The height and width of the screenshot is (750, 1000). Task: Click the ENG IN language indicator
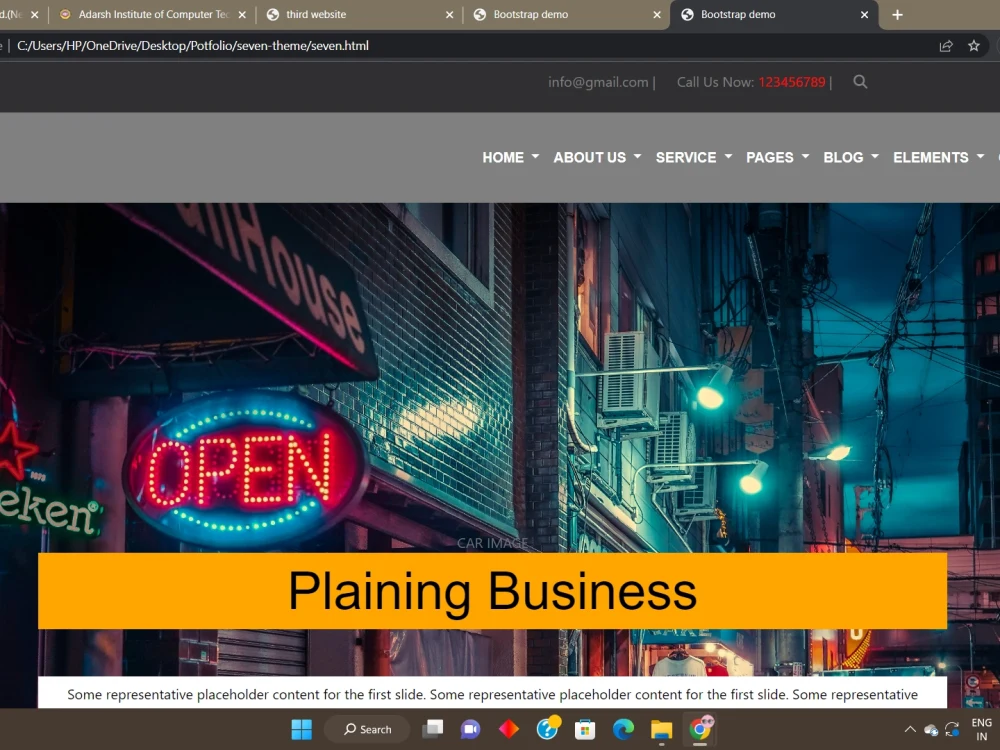(x=981, y=729)
